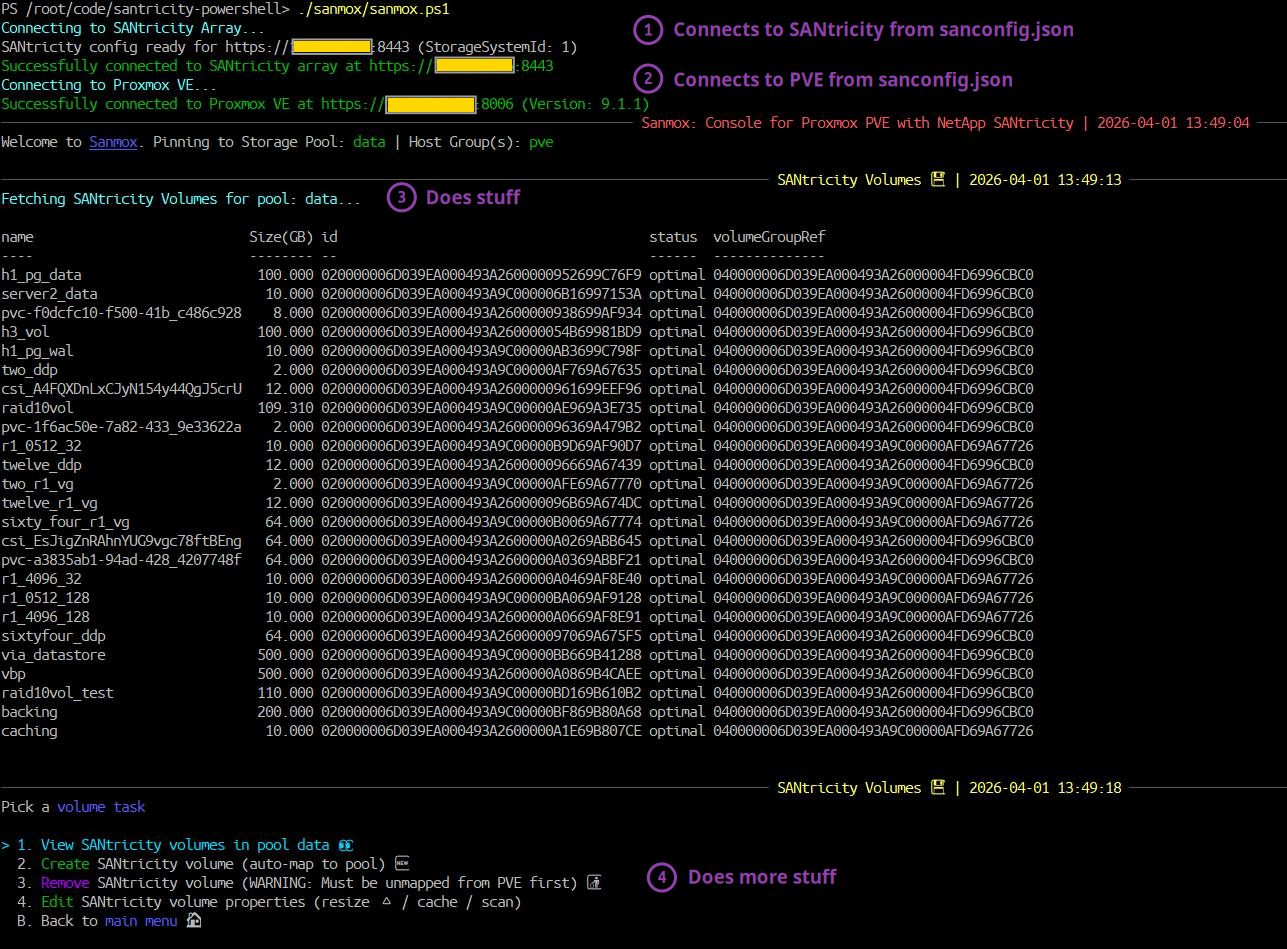Click the "(StorageSystemId: 1)" text
Viewport: 1287px width, 949px height.
point(497,47)
